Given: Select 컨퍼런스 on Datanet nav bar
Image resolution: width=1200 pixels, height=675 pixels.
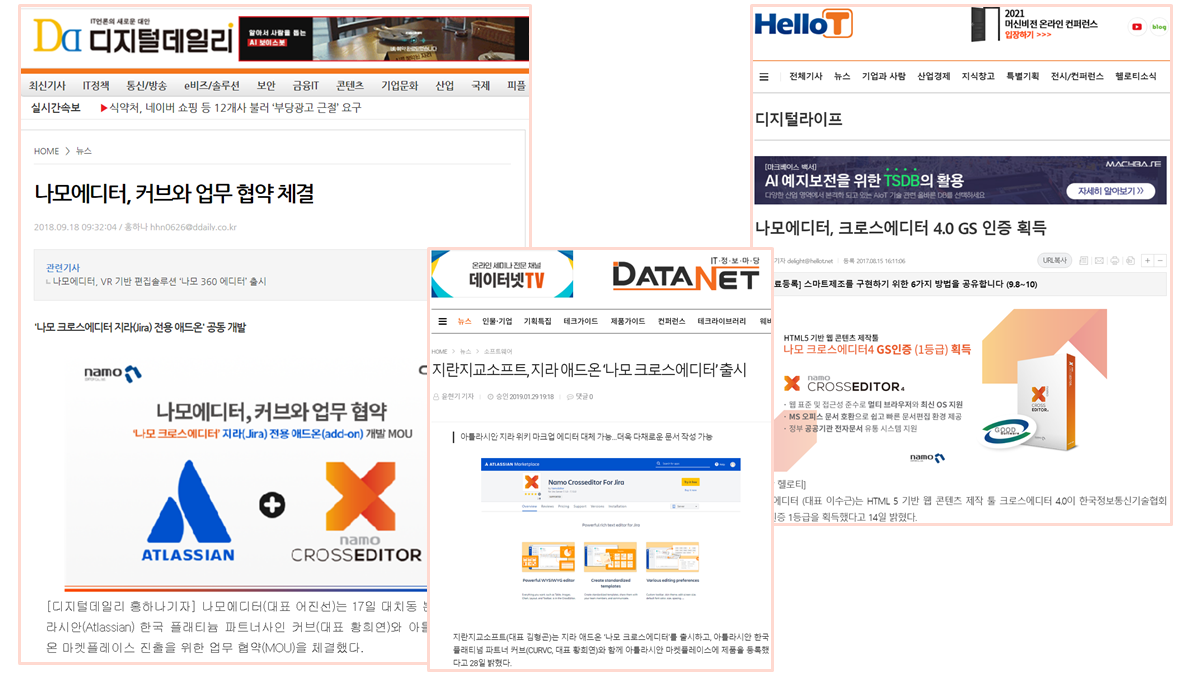Looking at the screenshot, I should point(672,321).
